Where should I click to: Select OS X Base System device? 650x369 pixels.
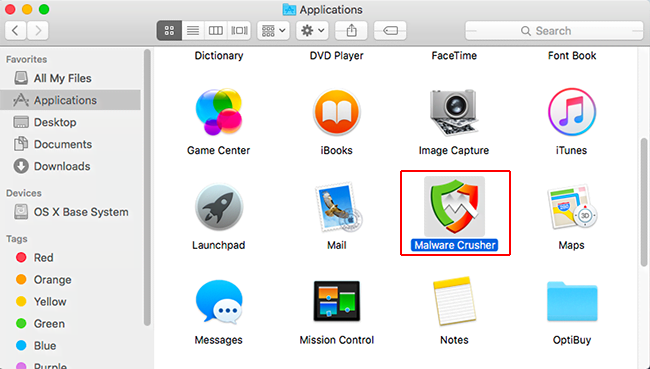click(x=70, y=212)
